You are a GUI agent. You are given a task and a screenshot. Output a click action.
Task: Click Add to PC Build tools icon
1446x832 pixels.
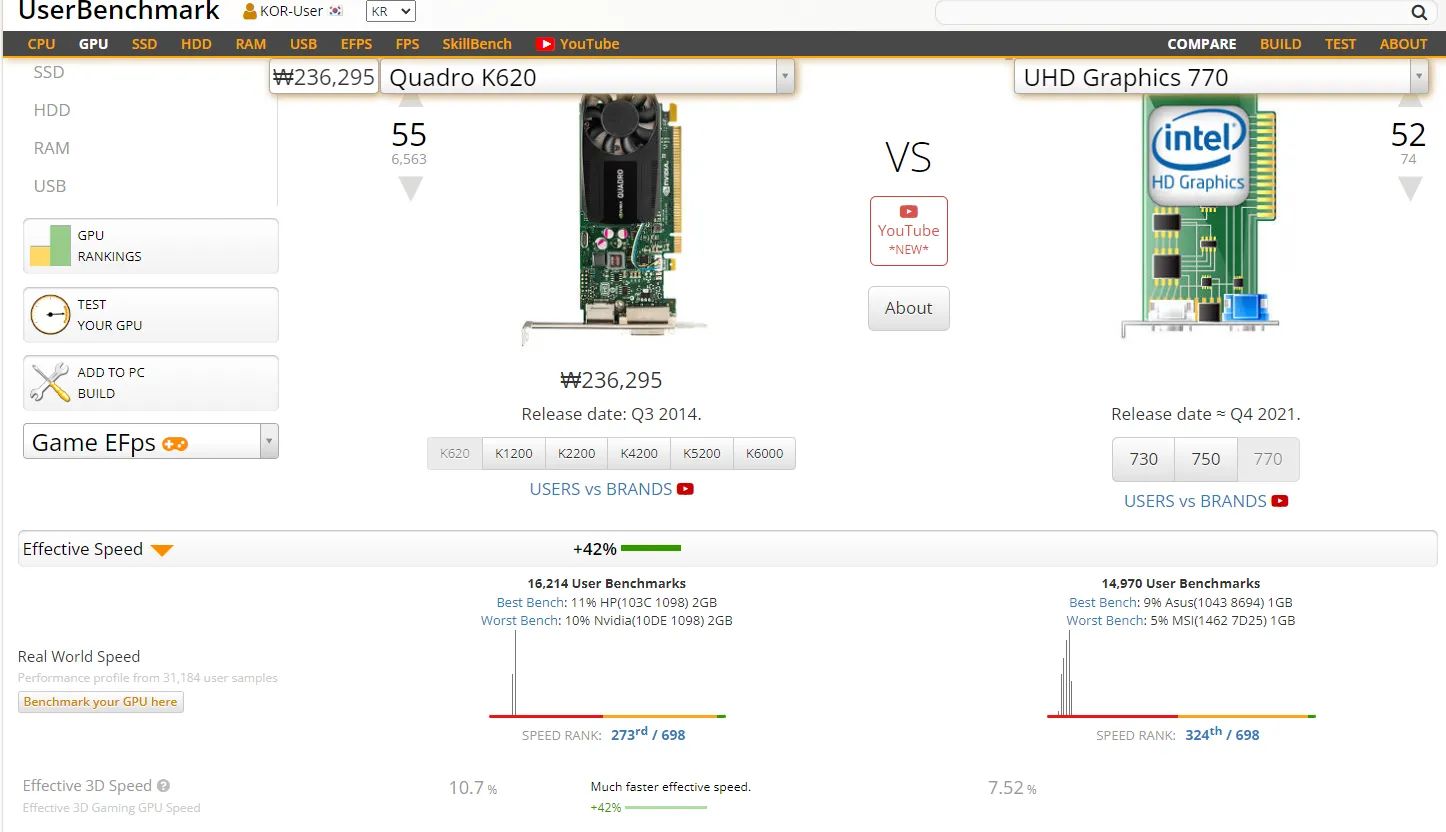[x=50, y=383]
